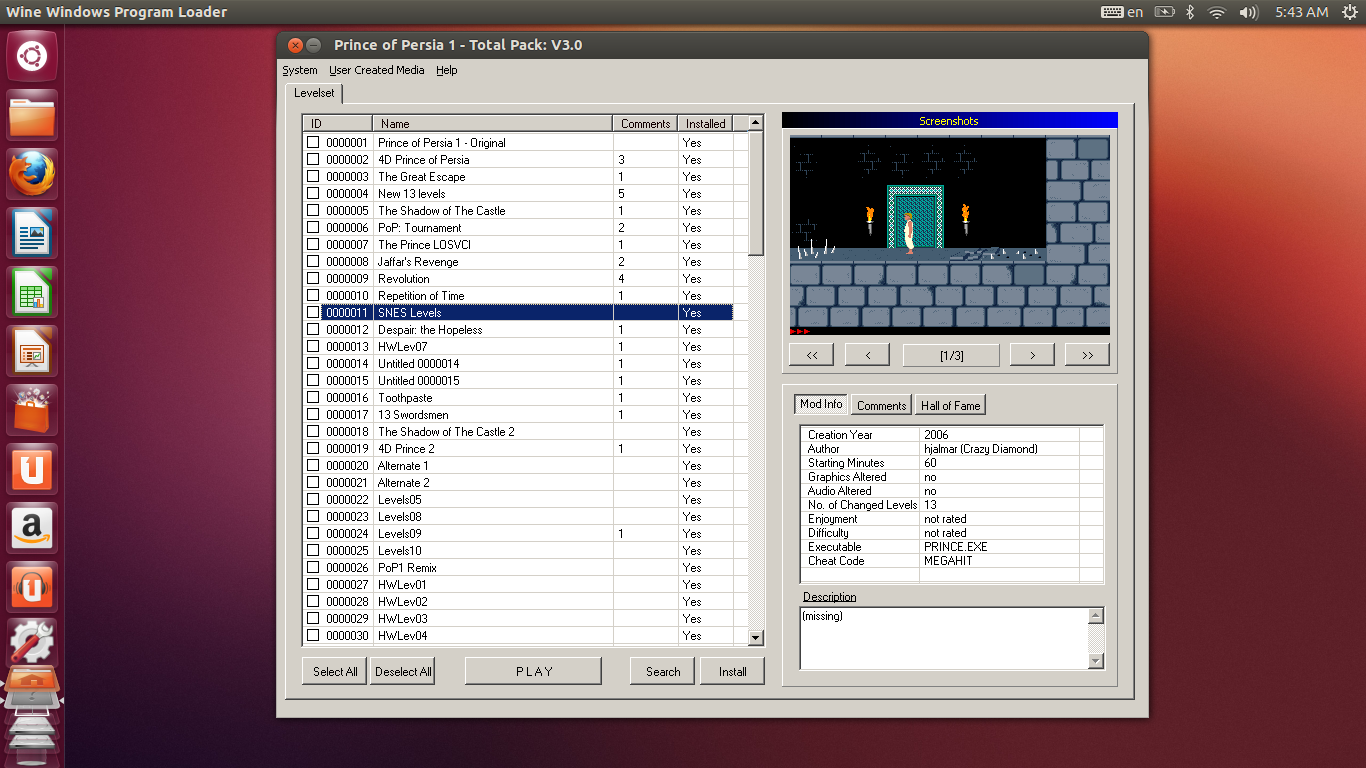Click description box scroll down arrow

click(1096, 661)
